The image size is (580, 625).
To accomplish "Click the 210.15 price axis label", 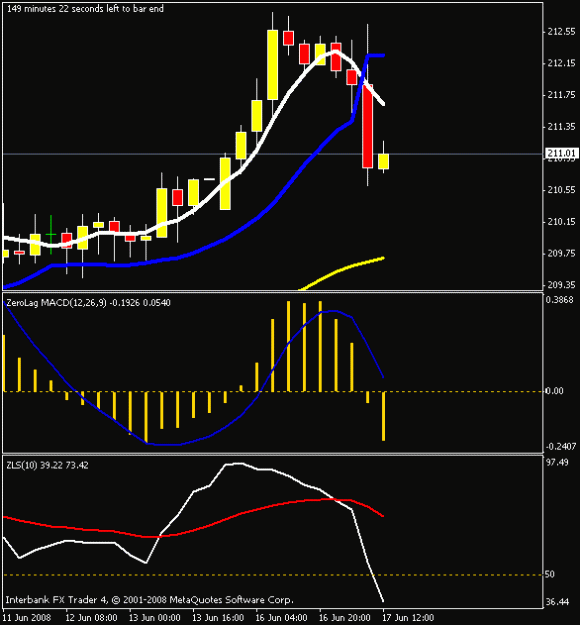I will (x=561, y=222).
